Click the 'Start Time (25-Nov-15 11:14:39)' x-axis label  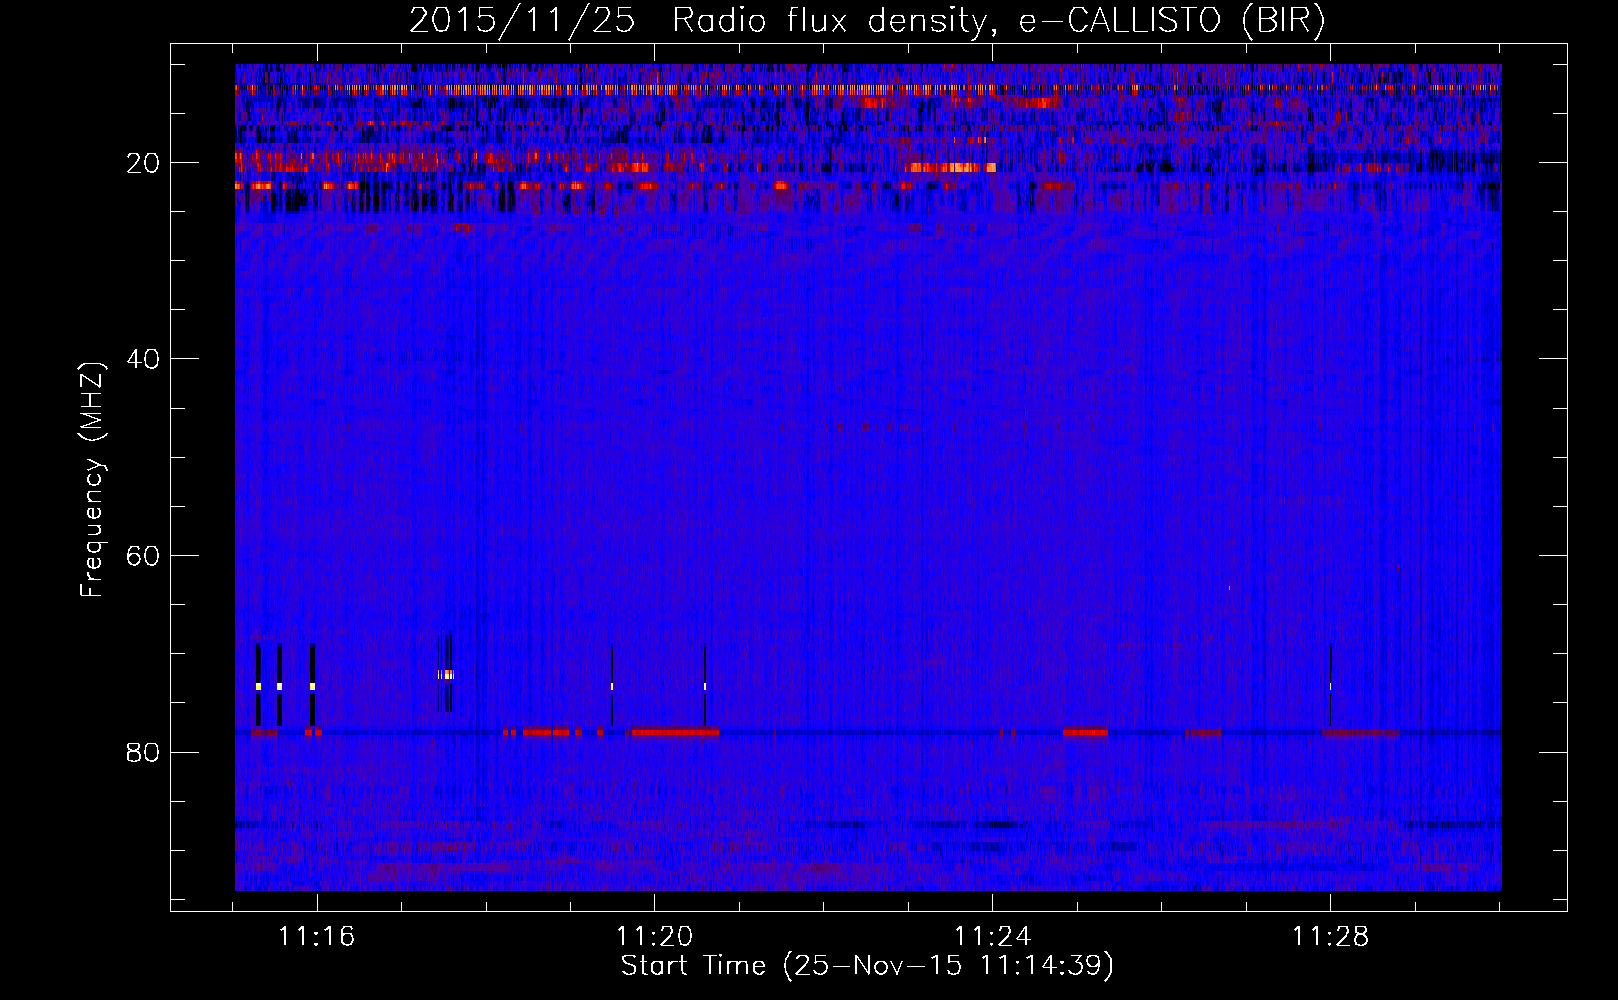click(867, 966)
